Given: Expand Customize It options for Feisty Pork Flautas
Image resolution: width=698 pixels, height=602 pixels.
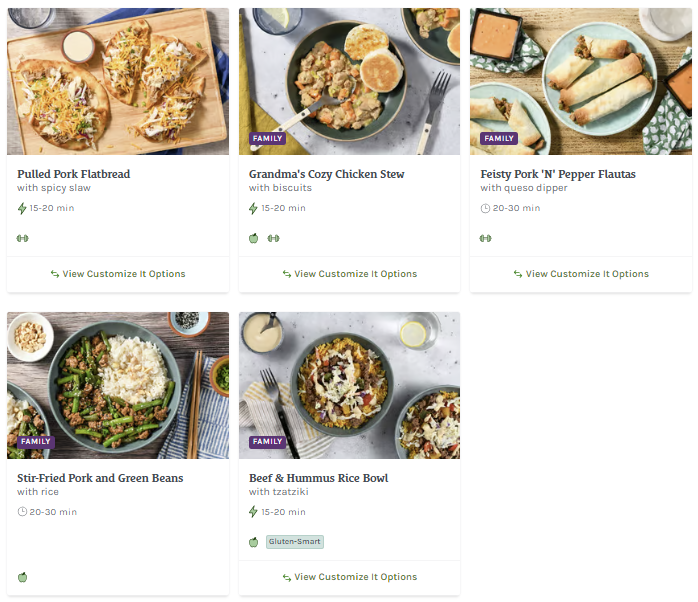Looking at the screenshot, I should click(x=581, y=274).
